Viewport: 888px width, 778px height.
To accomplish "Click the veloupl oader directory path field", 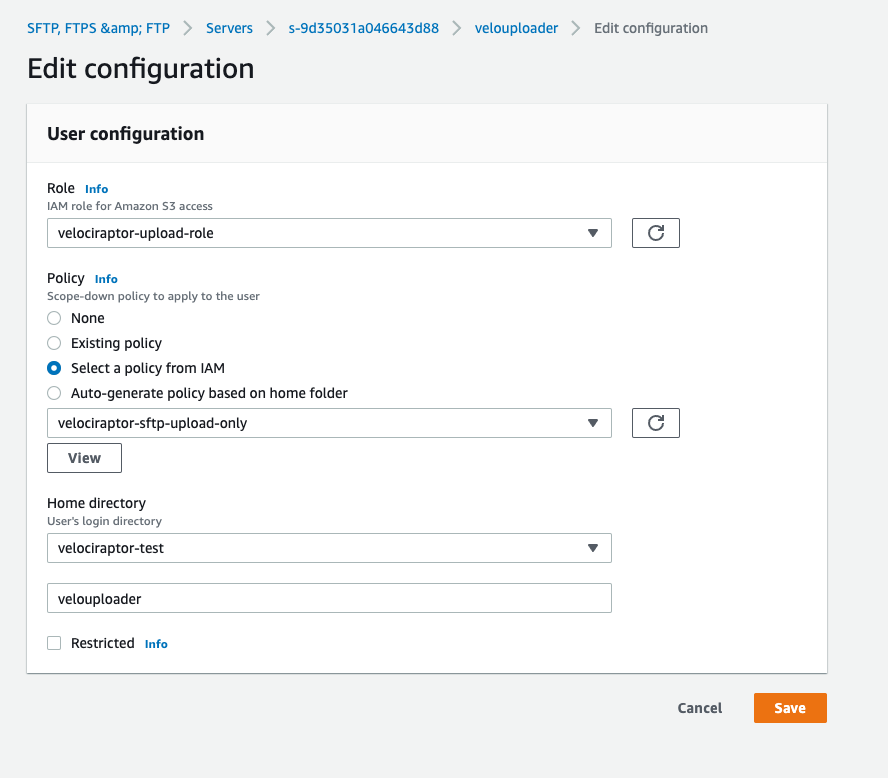I will [x=329, y=597].
